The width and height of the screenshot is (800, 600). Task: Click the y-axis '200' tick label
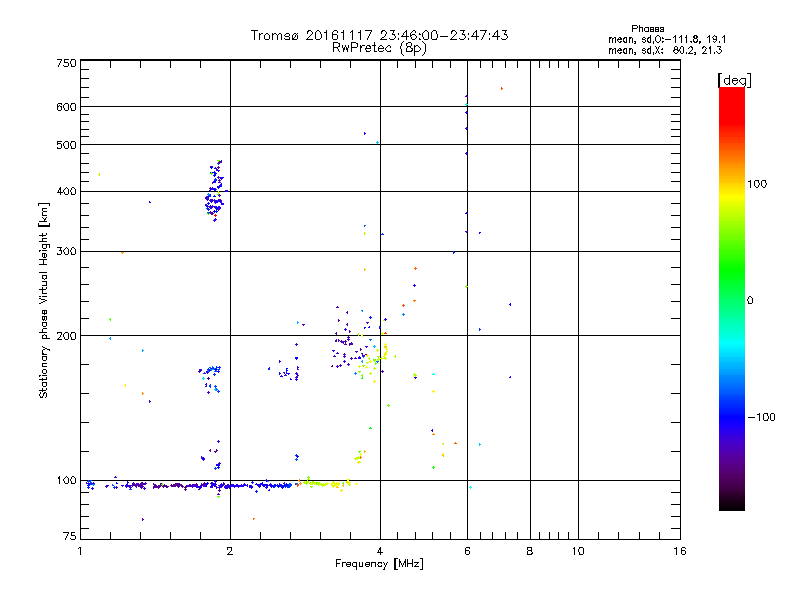[66, 336]
